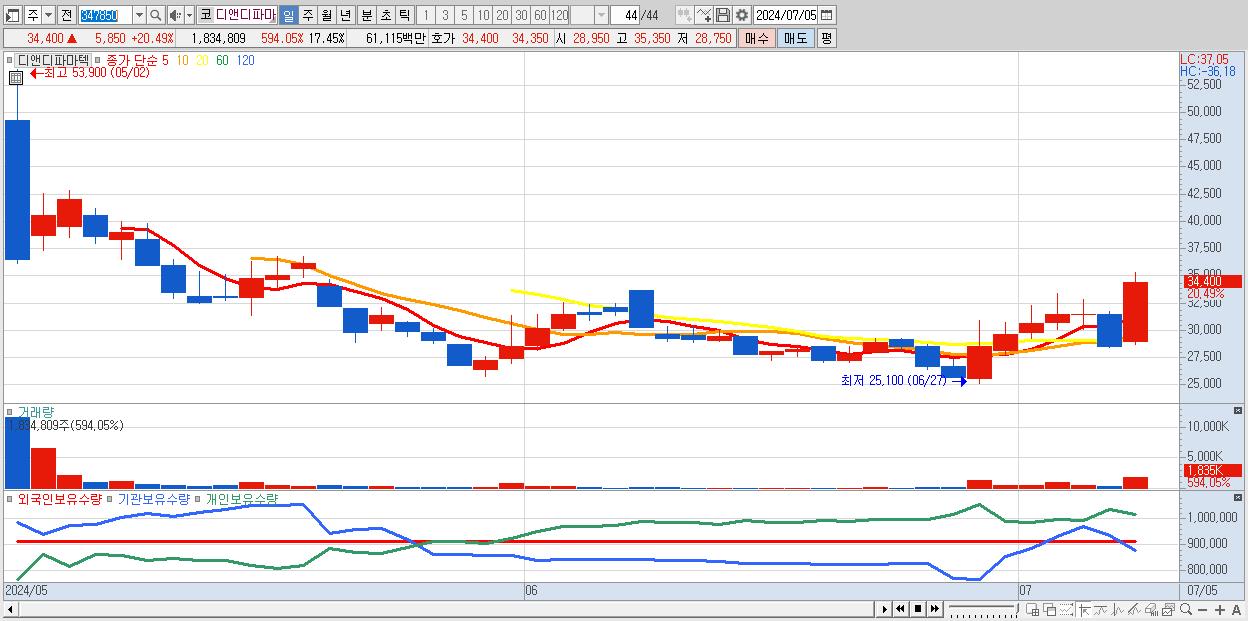
Task: Click the overlapping windows icon at bottom
Action: click(1049, 610)
